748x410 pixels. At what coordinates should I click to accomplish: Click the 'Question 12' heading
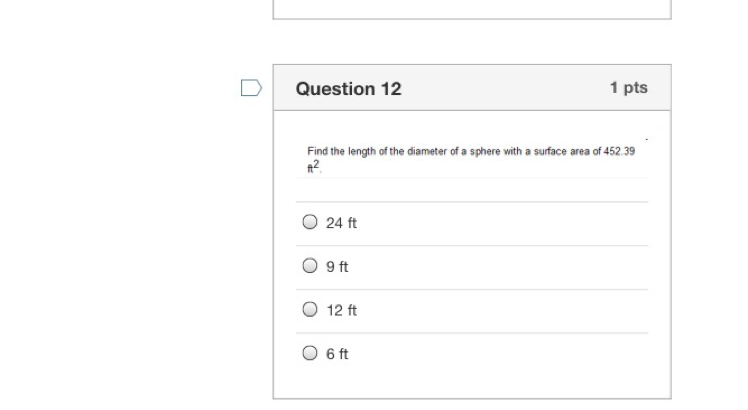point(348,88)
